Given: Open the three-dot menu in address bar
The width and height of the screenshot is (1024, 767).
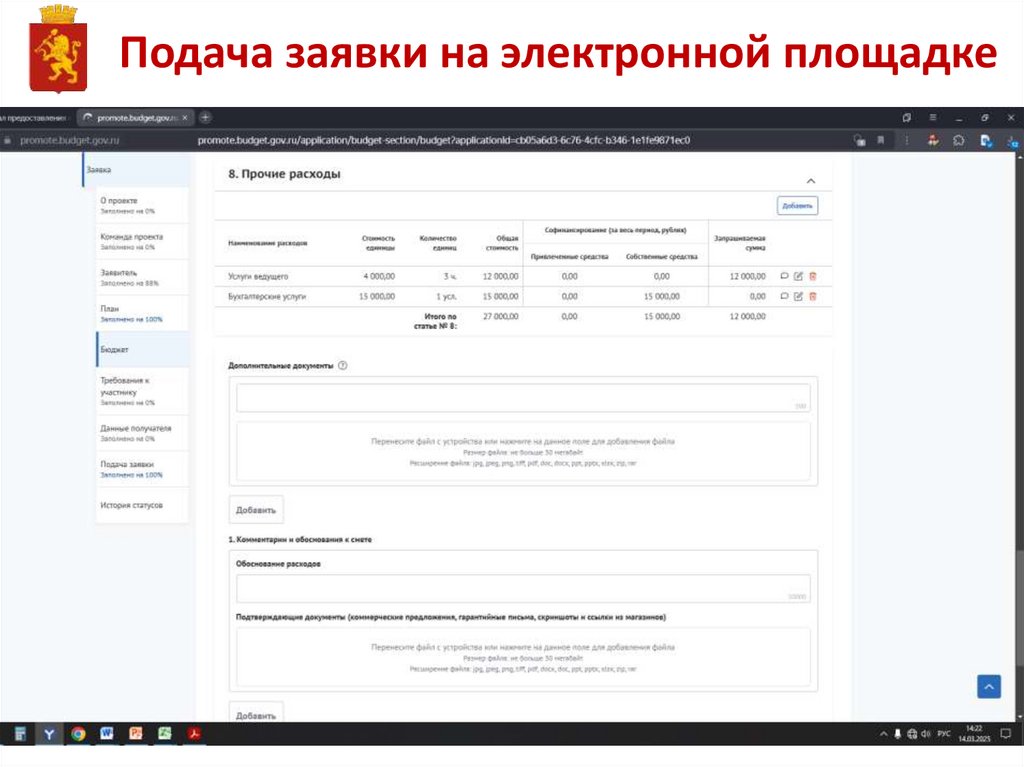Looking at the screenshot, I should (x=906, y=140).
